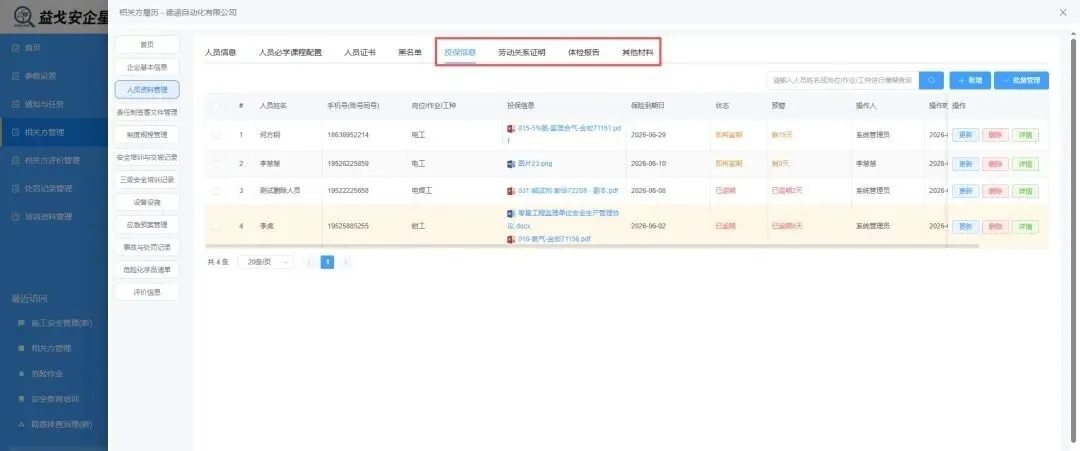Select the 投保信息 tab
This screenshot has height=451, width=1080.
click(460, 52)
